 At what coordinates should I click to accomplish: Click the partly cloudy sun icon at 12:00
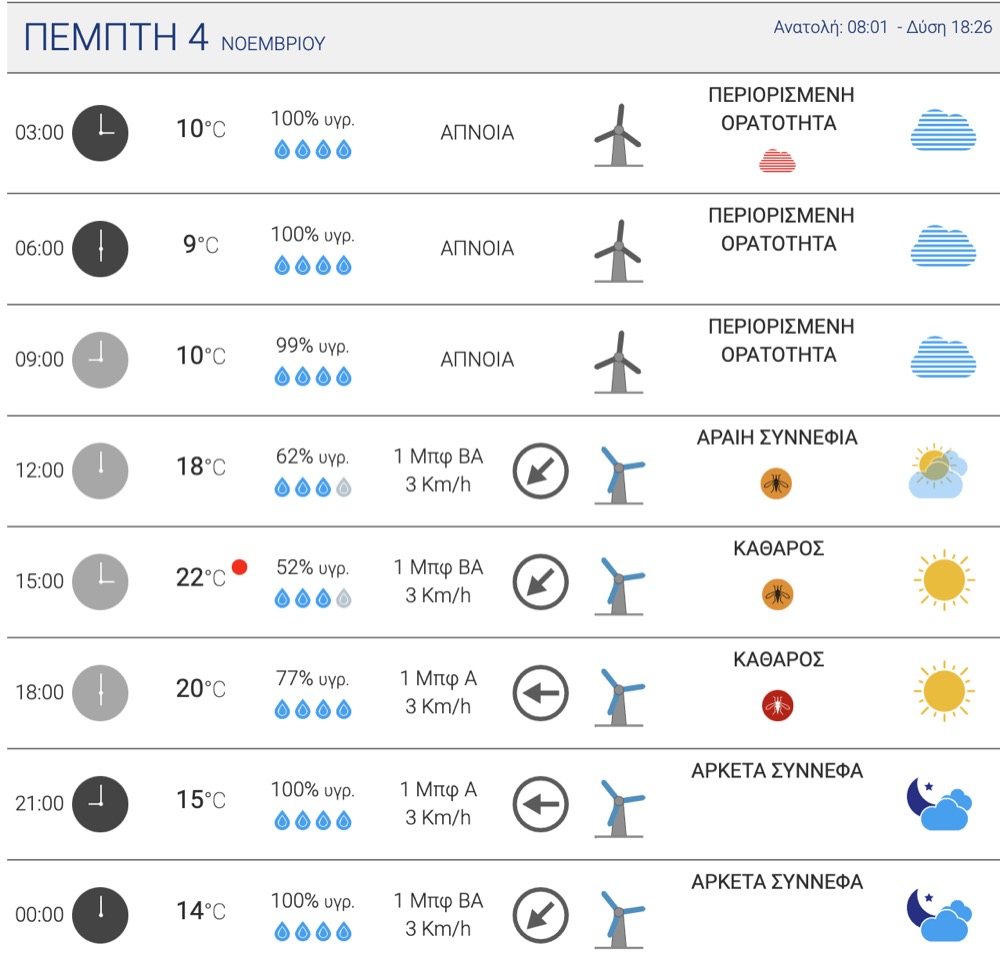(x=938, y=471)
